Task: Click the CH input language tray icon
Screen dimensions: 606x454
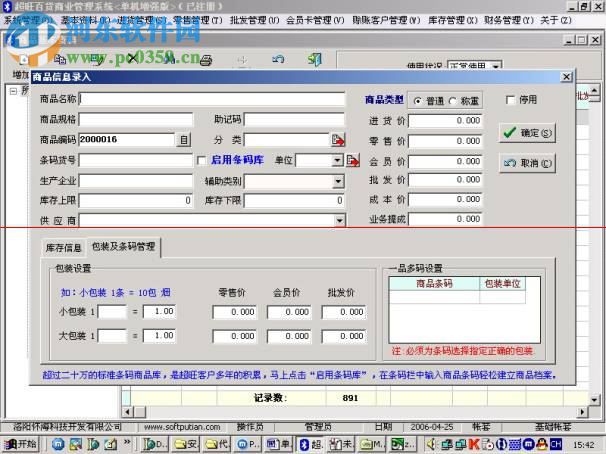Action: pos(556,444)
